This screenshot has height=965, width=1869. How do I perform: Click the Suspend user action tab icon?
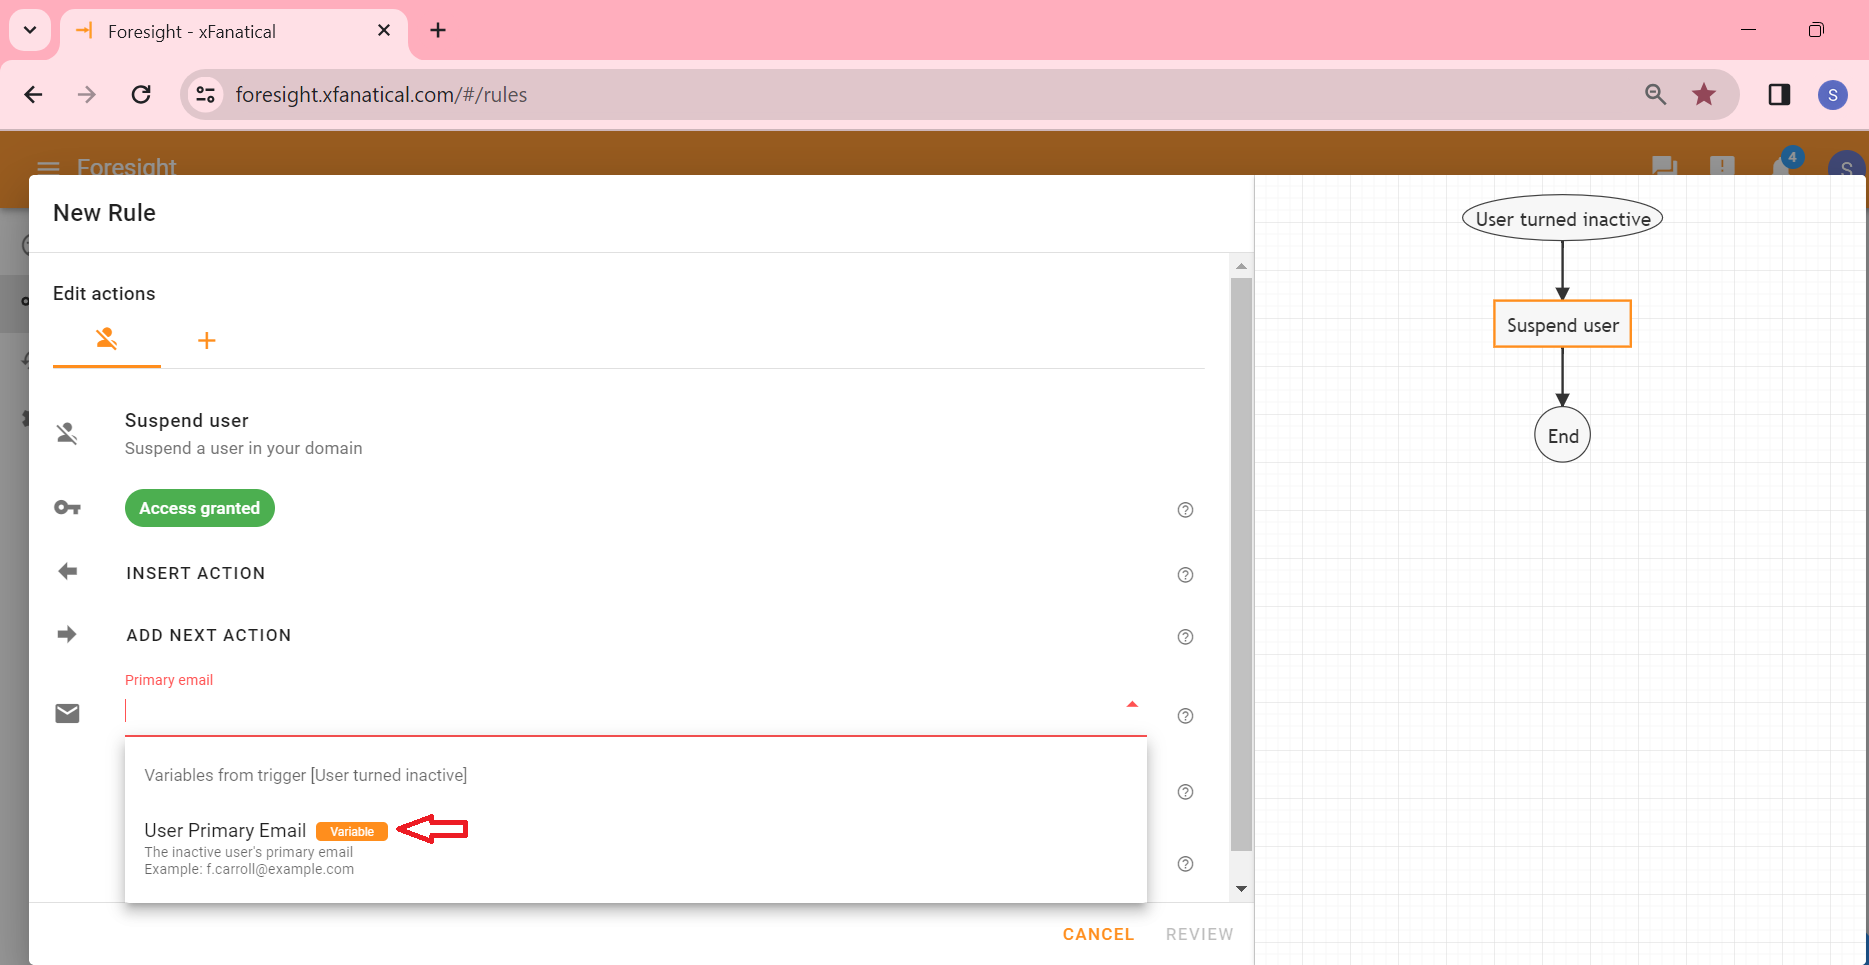click(106, 340)
